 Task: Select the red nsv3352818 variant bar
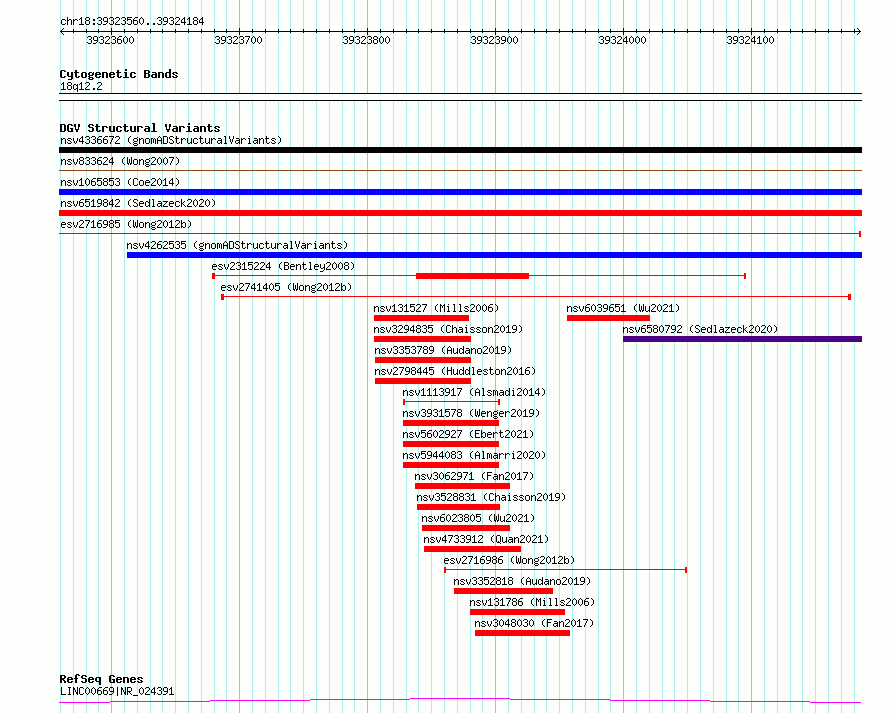[503, 591]
